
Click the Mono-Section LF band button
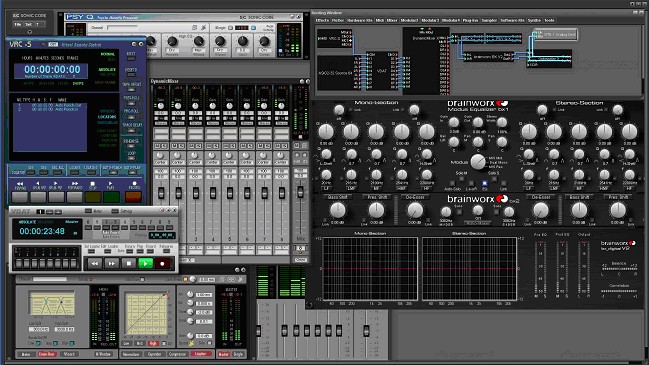[x=326, y=188]
